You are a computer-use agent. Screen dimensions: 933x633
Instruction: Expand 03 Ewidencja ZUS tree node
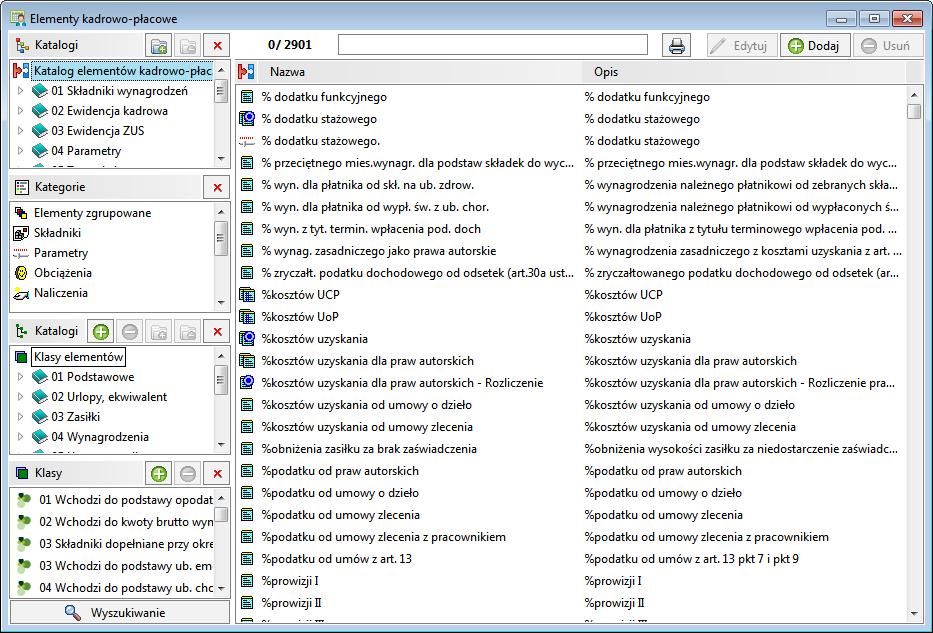(x=20, y=131)
